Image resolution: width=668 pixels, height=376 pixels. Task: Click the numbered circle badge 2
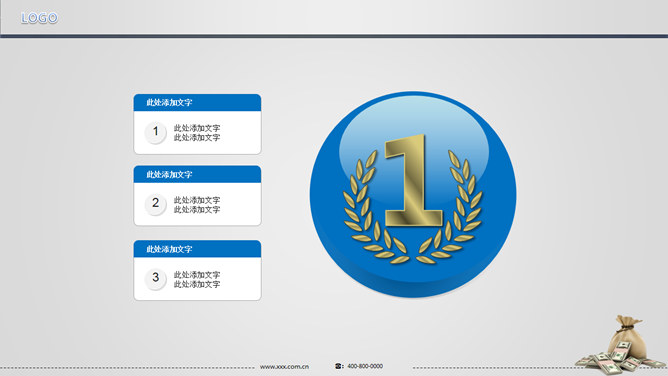click(x=155, y=204)
